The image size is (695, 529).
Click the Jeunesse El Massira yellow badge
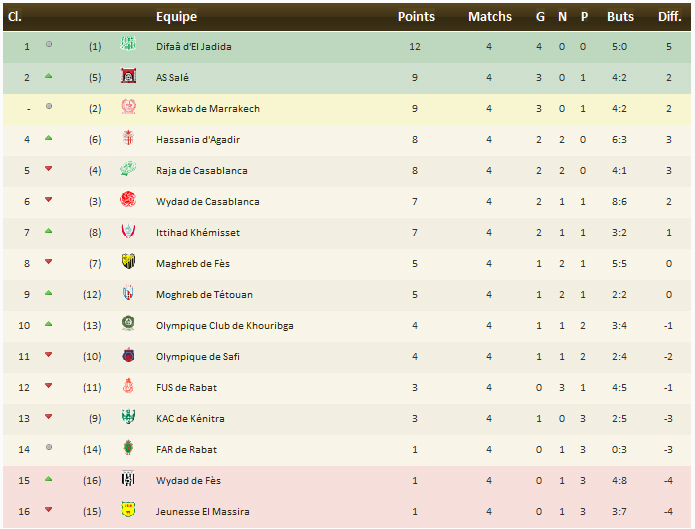[x=127, y=510]
